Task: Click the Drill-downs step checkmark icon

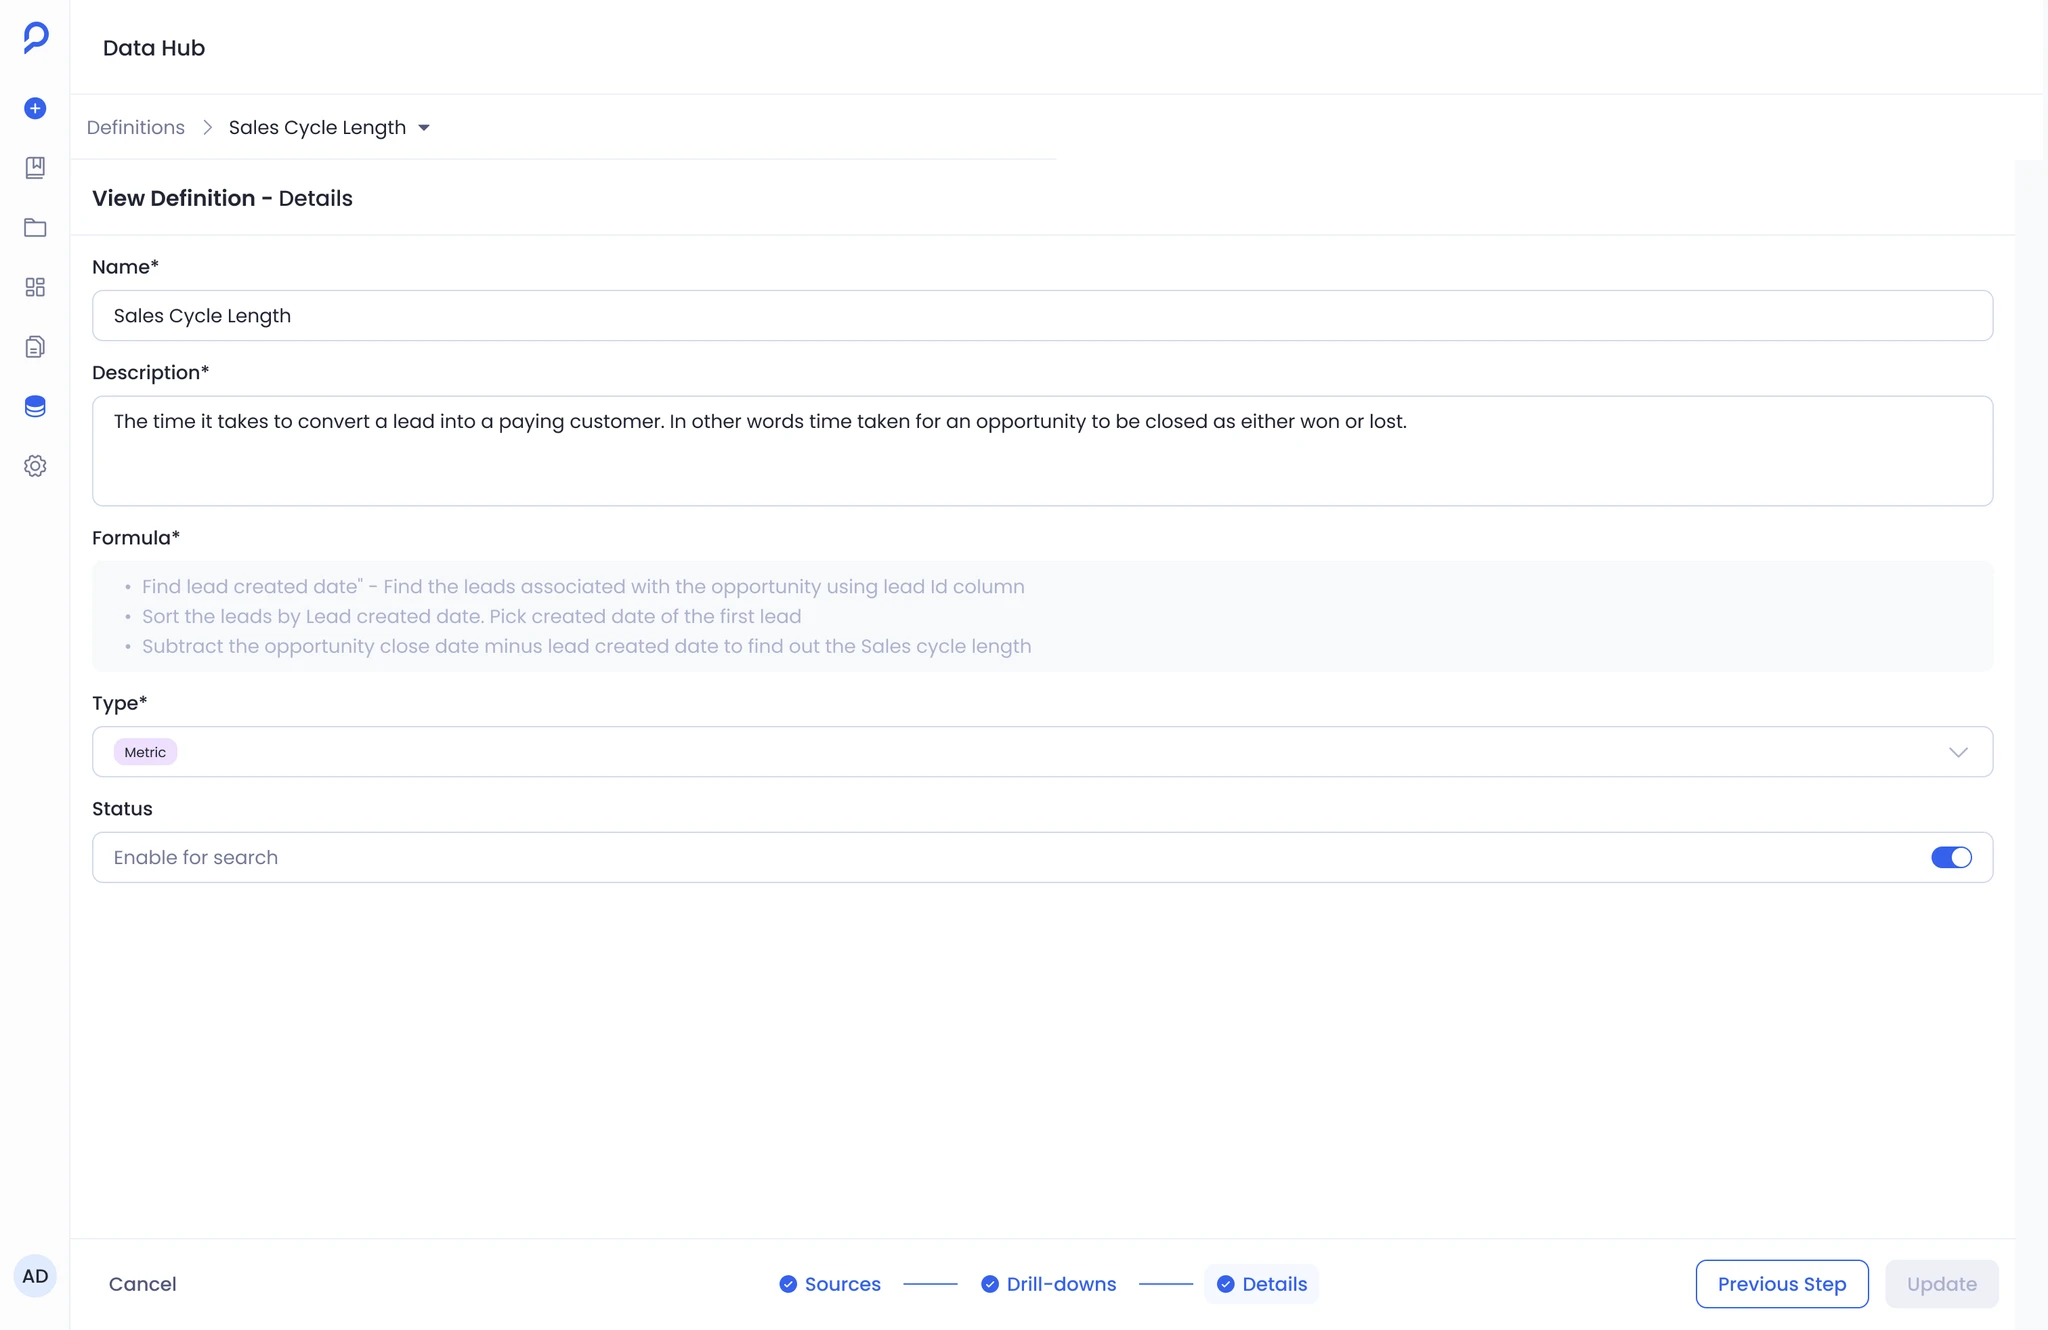Action: pyautogui.click(x=990, y=1284)
